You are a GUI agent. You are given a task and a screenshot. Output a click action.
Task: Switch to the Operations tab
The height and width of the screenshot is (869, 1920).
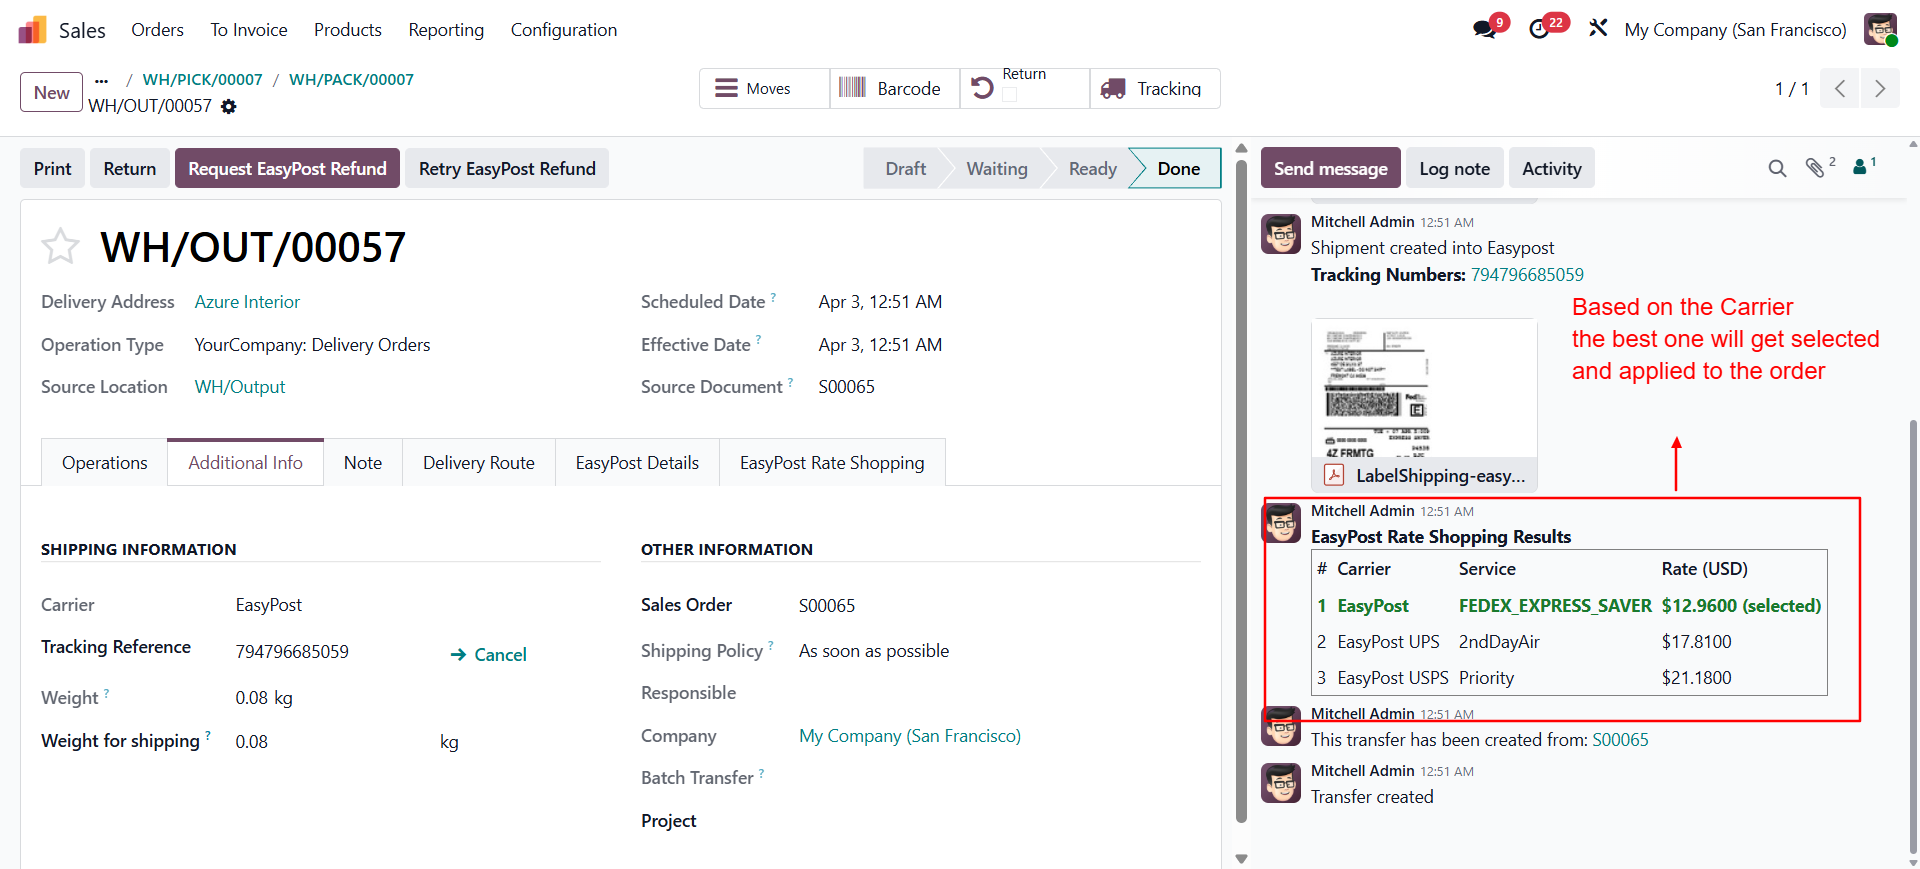(x=104, y=462)
